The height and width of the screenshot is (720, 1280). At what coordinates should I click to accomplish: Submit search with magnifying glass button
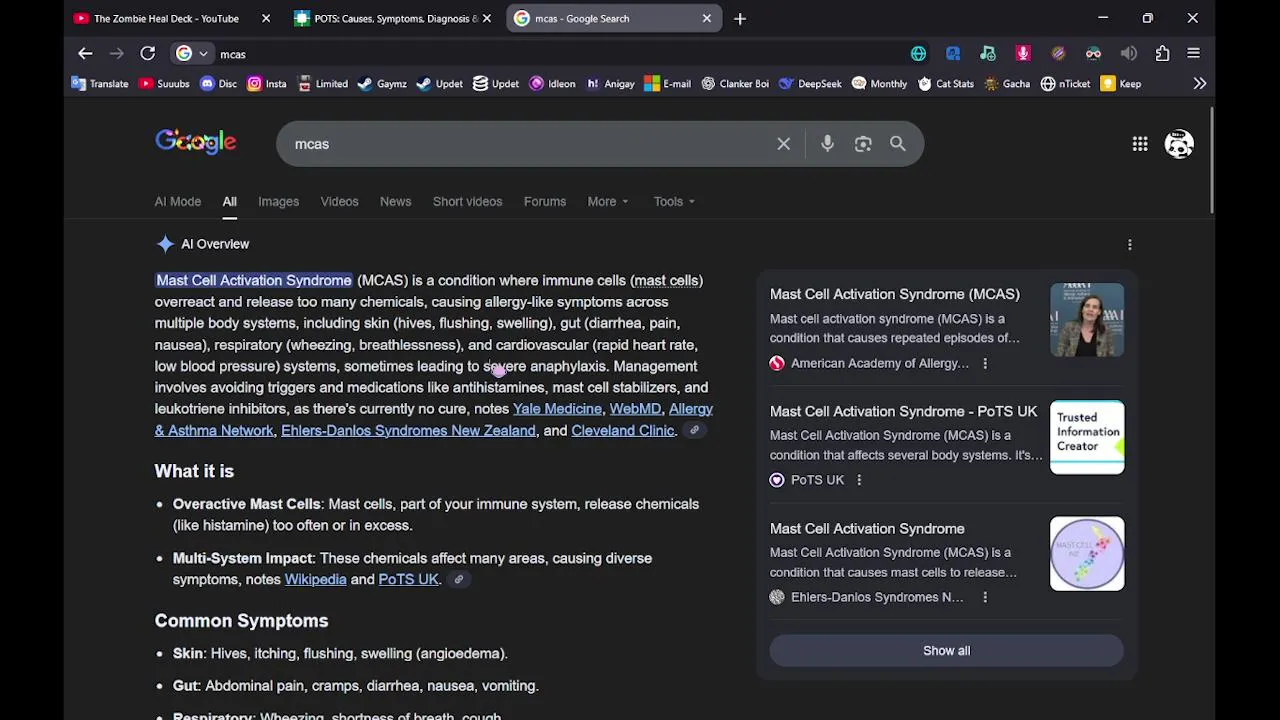coord(898,144)
